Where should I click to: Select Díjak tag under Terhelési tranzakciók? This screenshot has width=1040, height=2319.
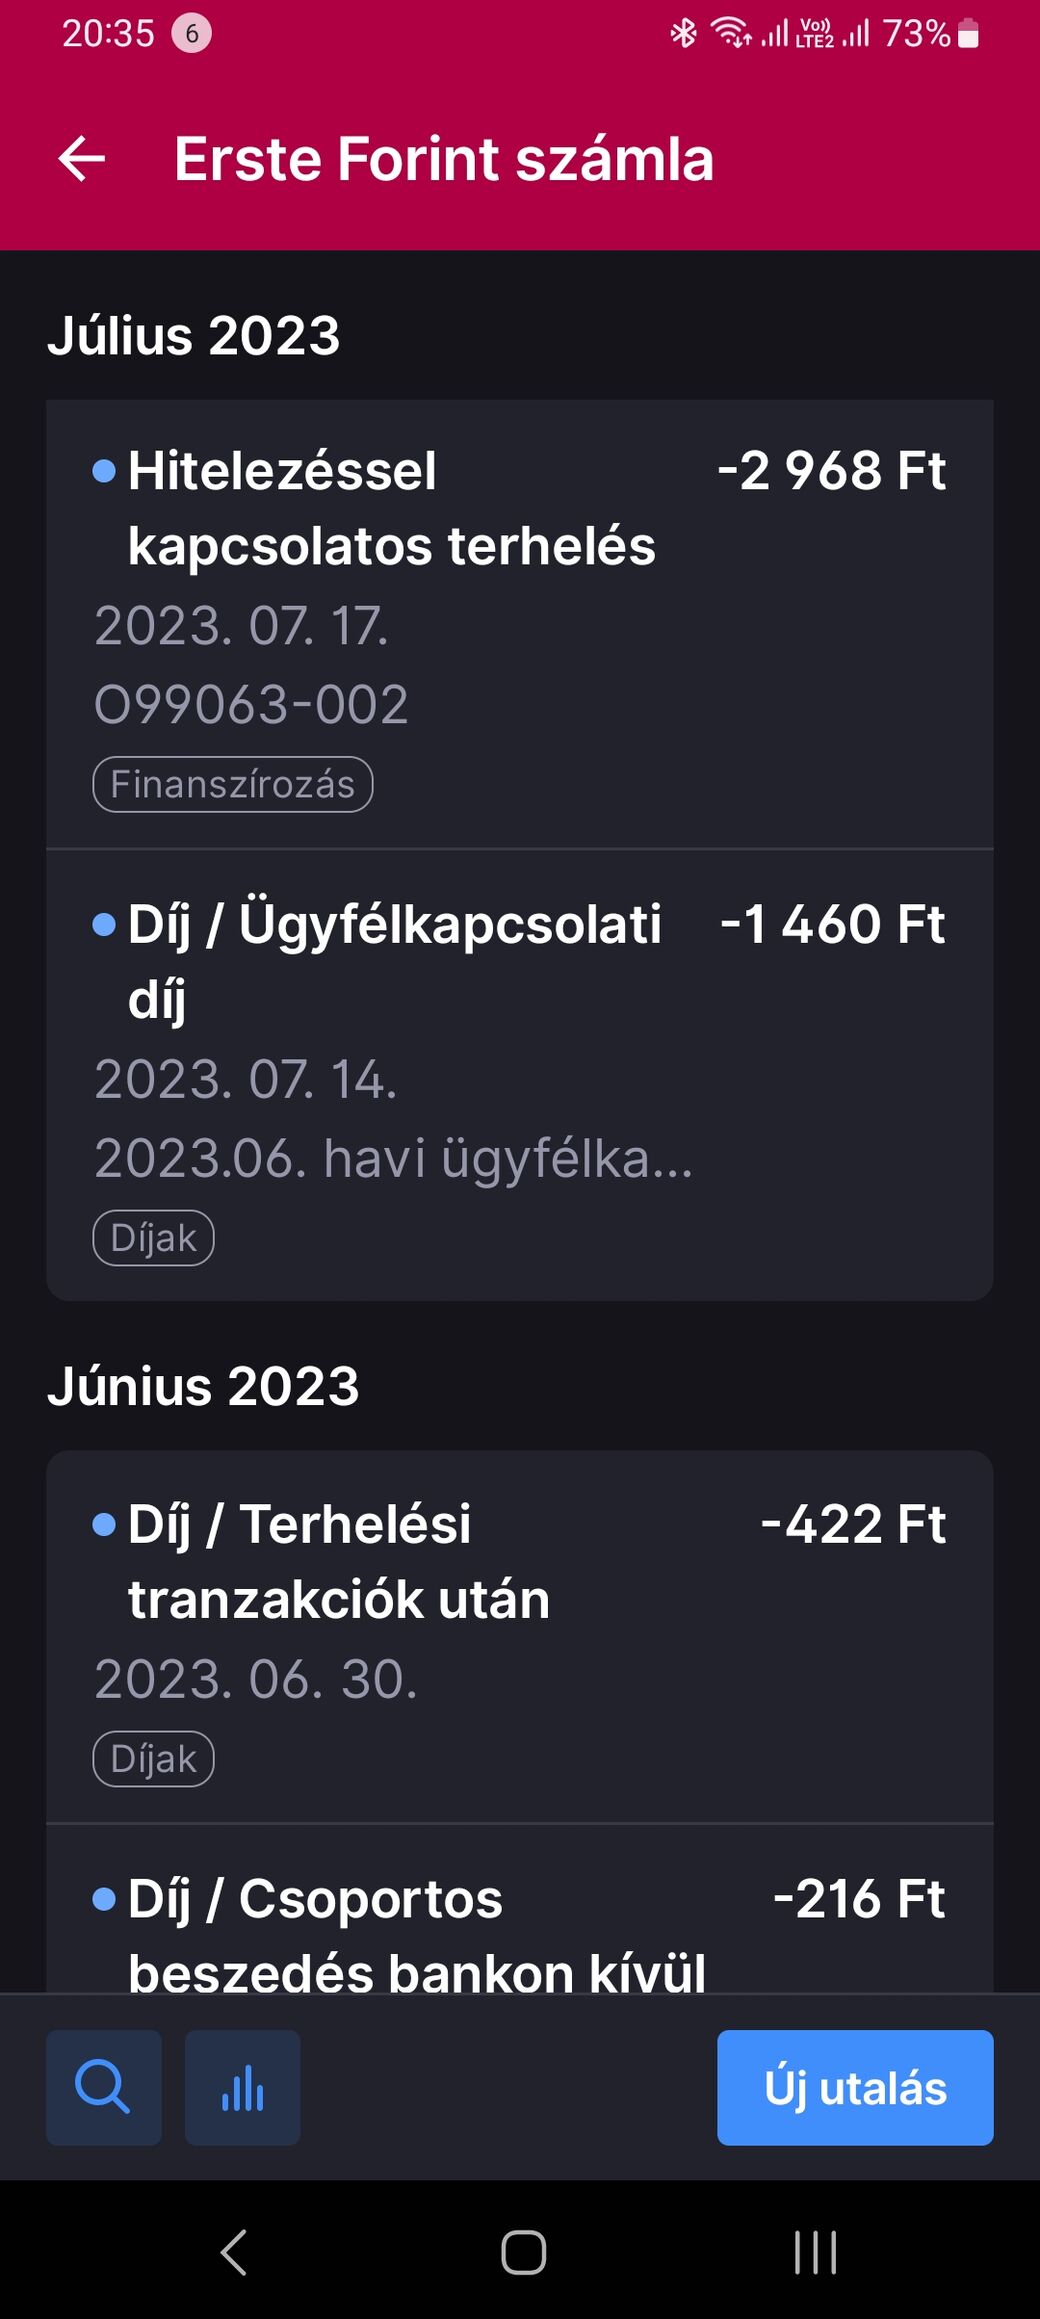[153, 1759]
